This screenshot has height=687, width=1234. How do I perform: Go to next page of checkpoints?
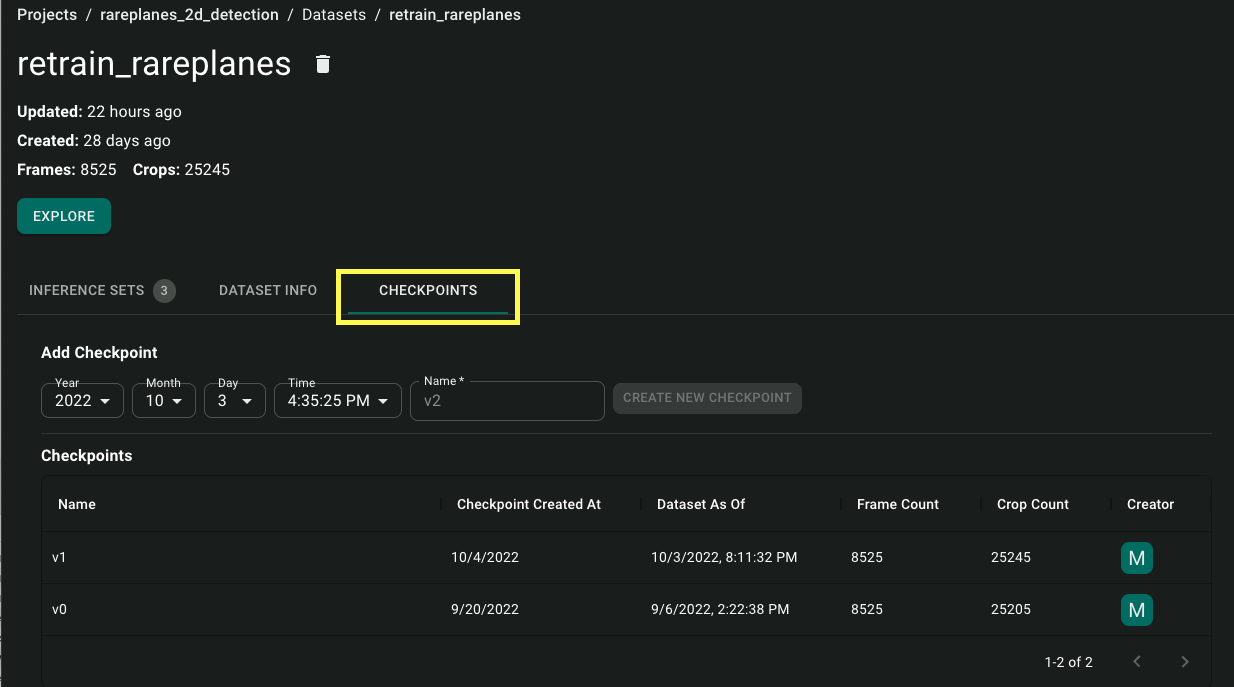point(1185,662)
